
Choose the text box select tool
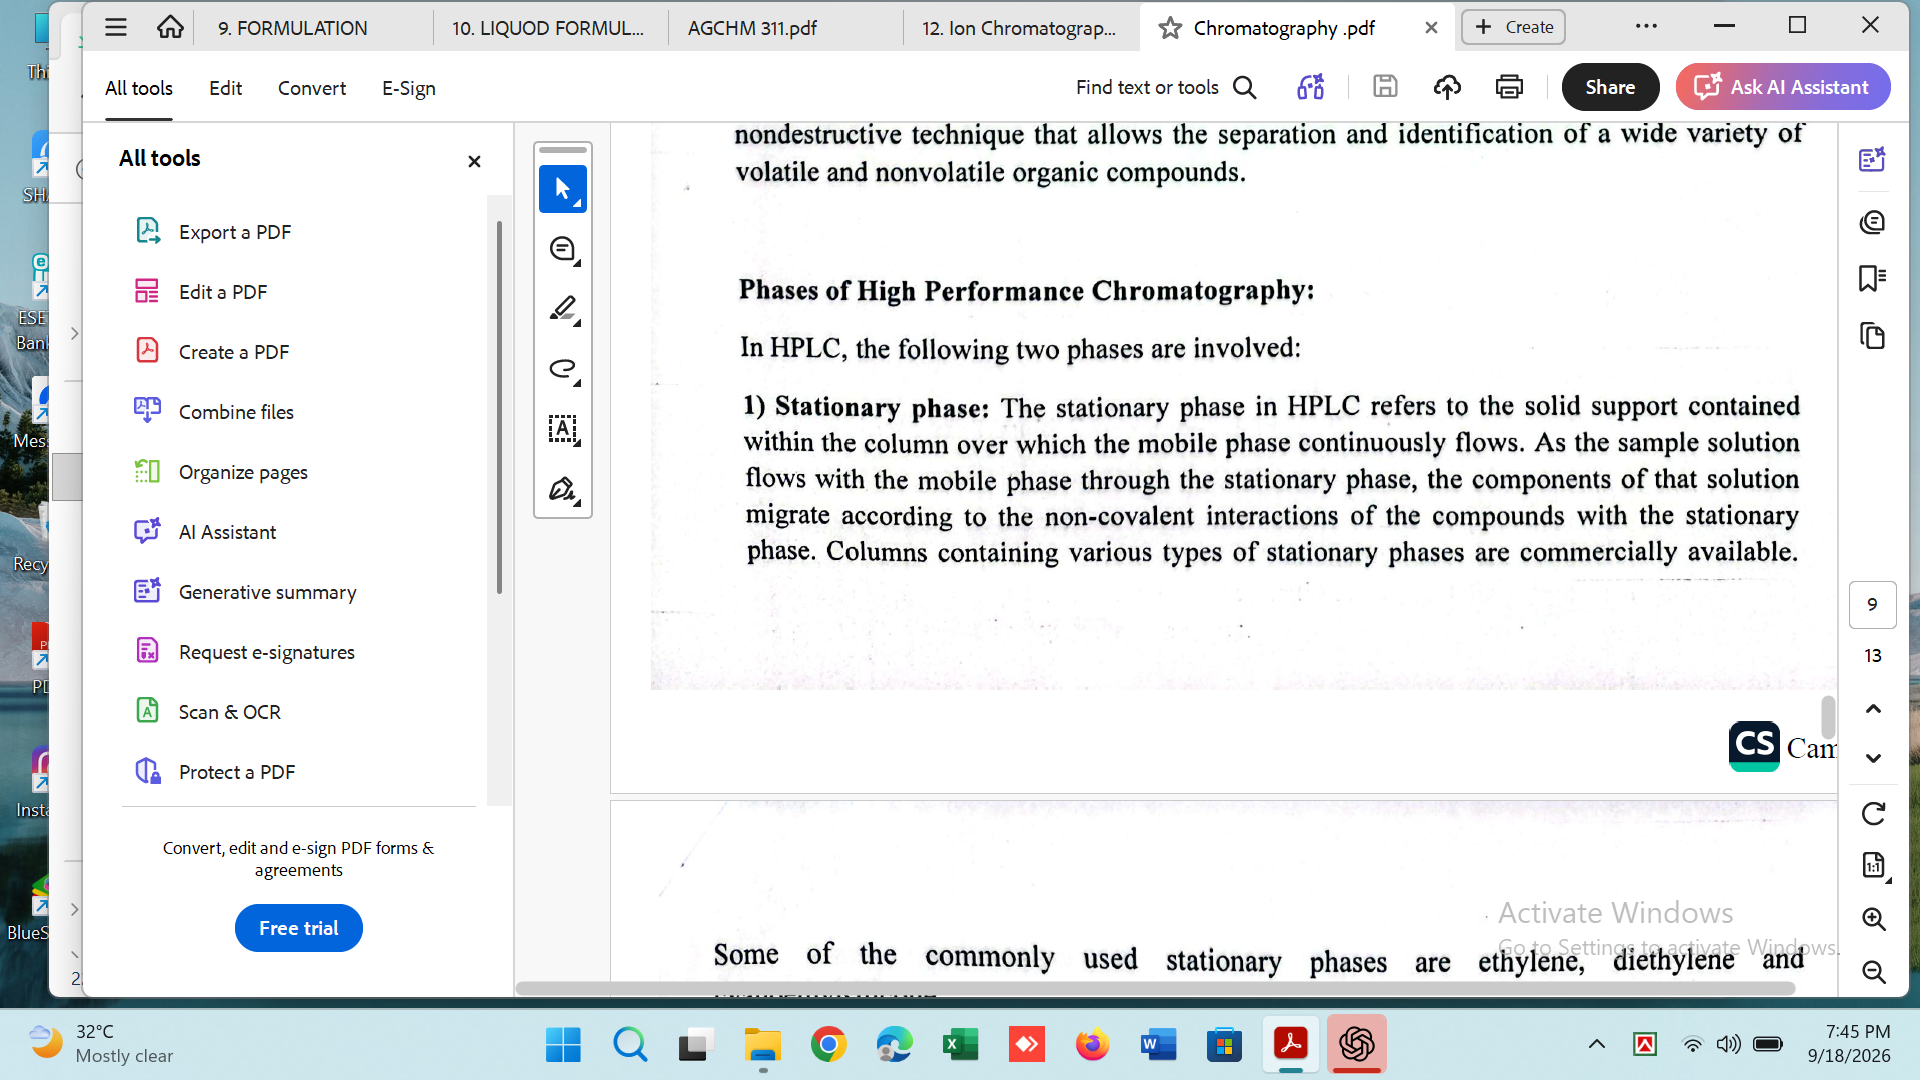(x=562, y=429)
